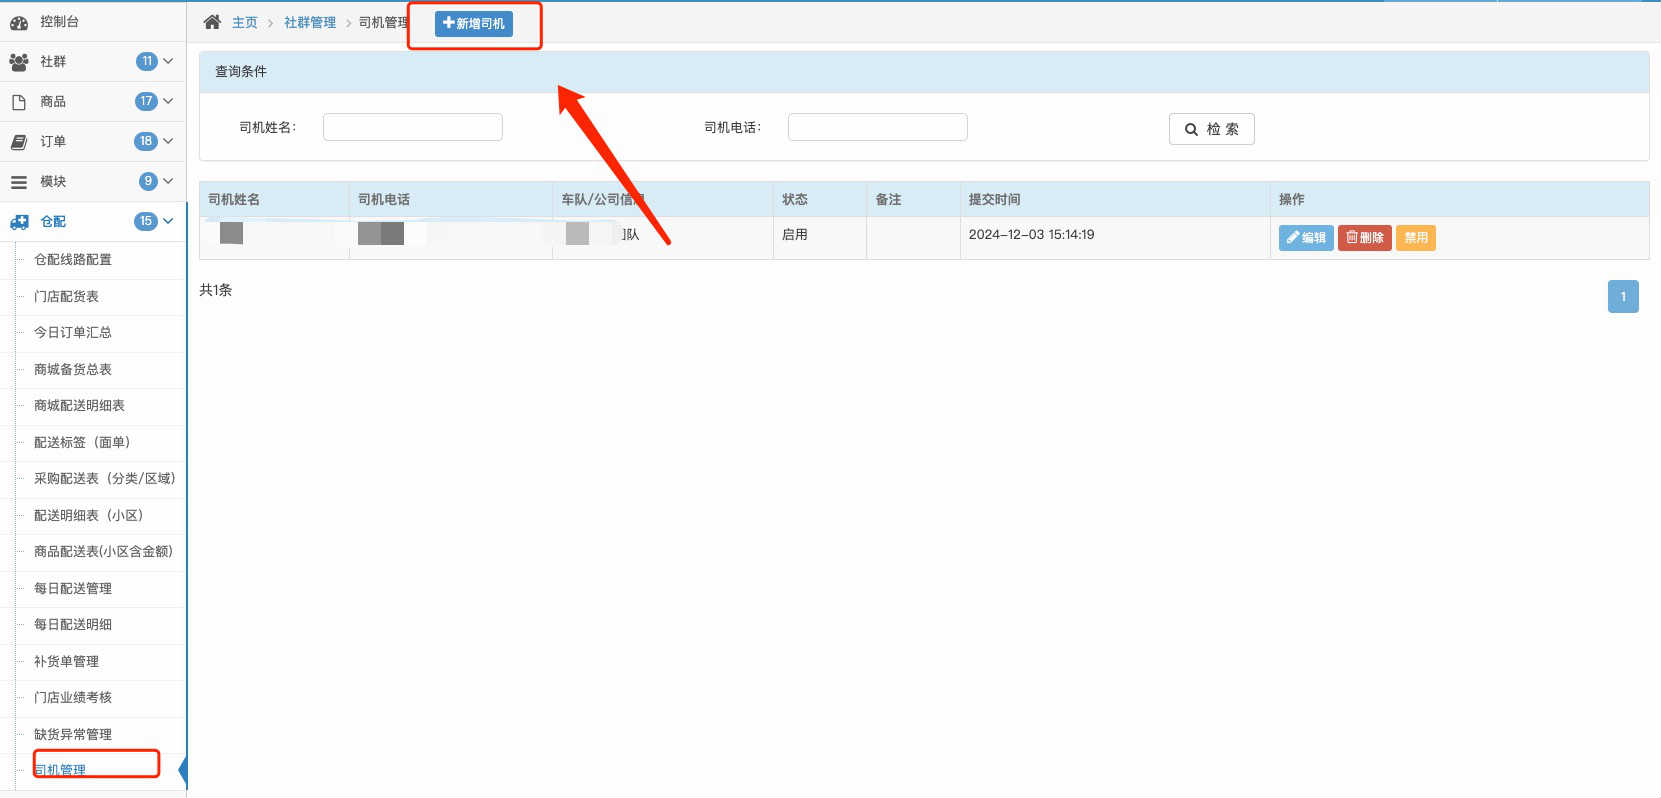Click the 社群 people icon

19,62
